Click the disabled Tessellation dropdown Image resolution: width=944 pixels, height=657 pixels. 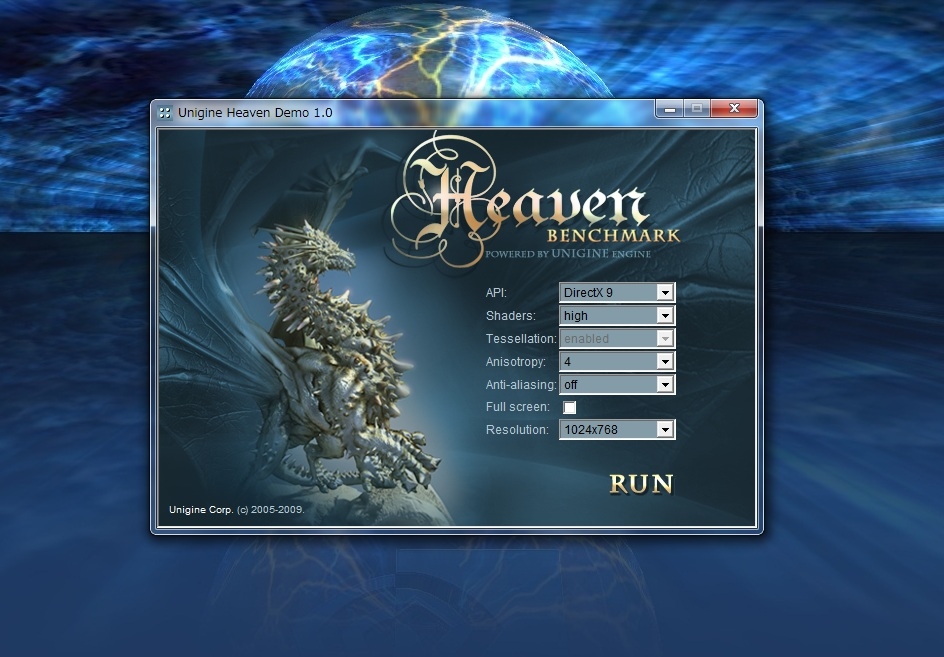tap(617, 338)
